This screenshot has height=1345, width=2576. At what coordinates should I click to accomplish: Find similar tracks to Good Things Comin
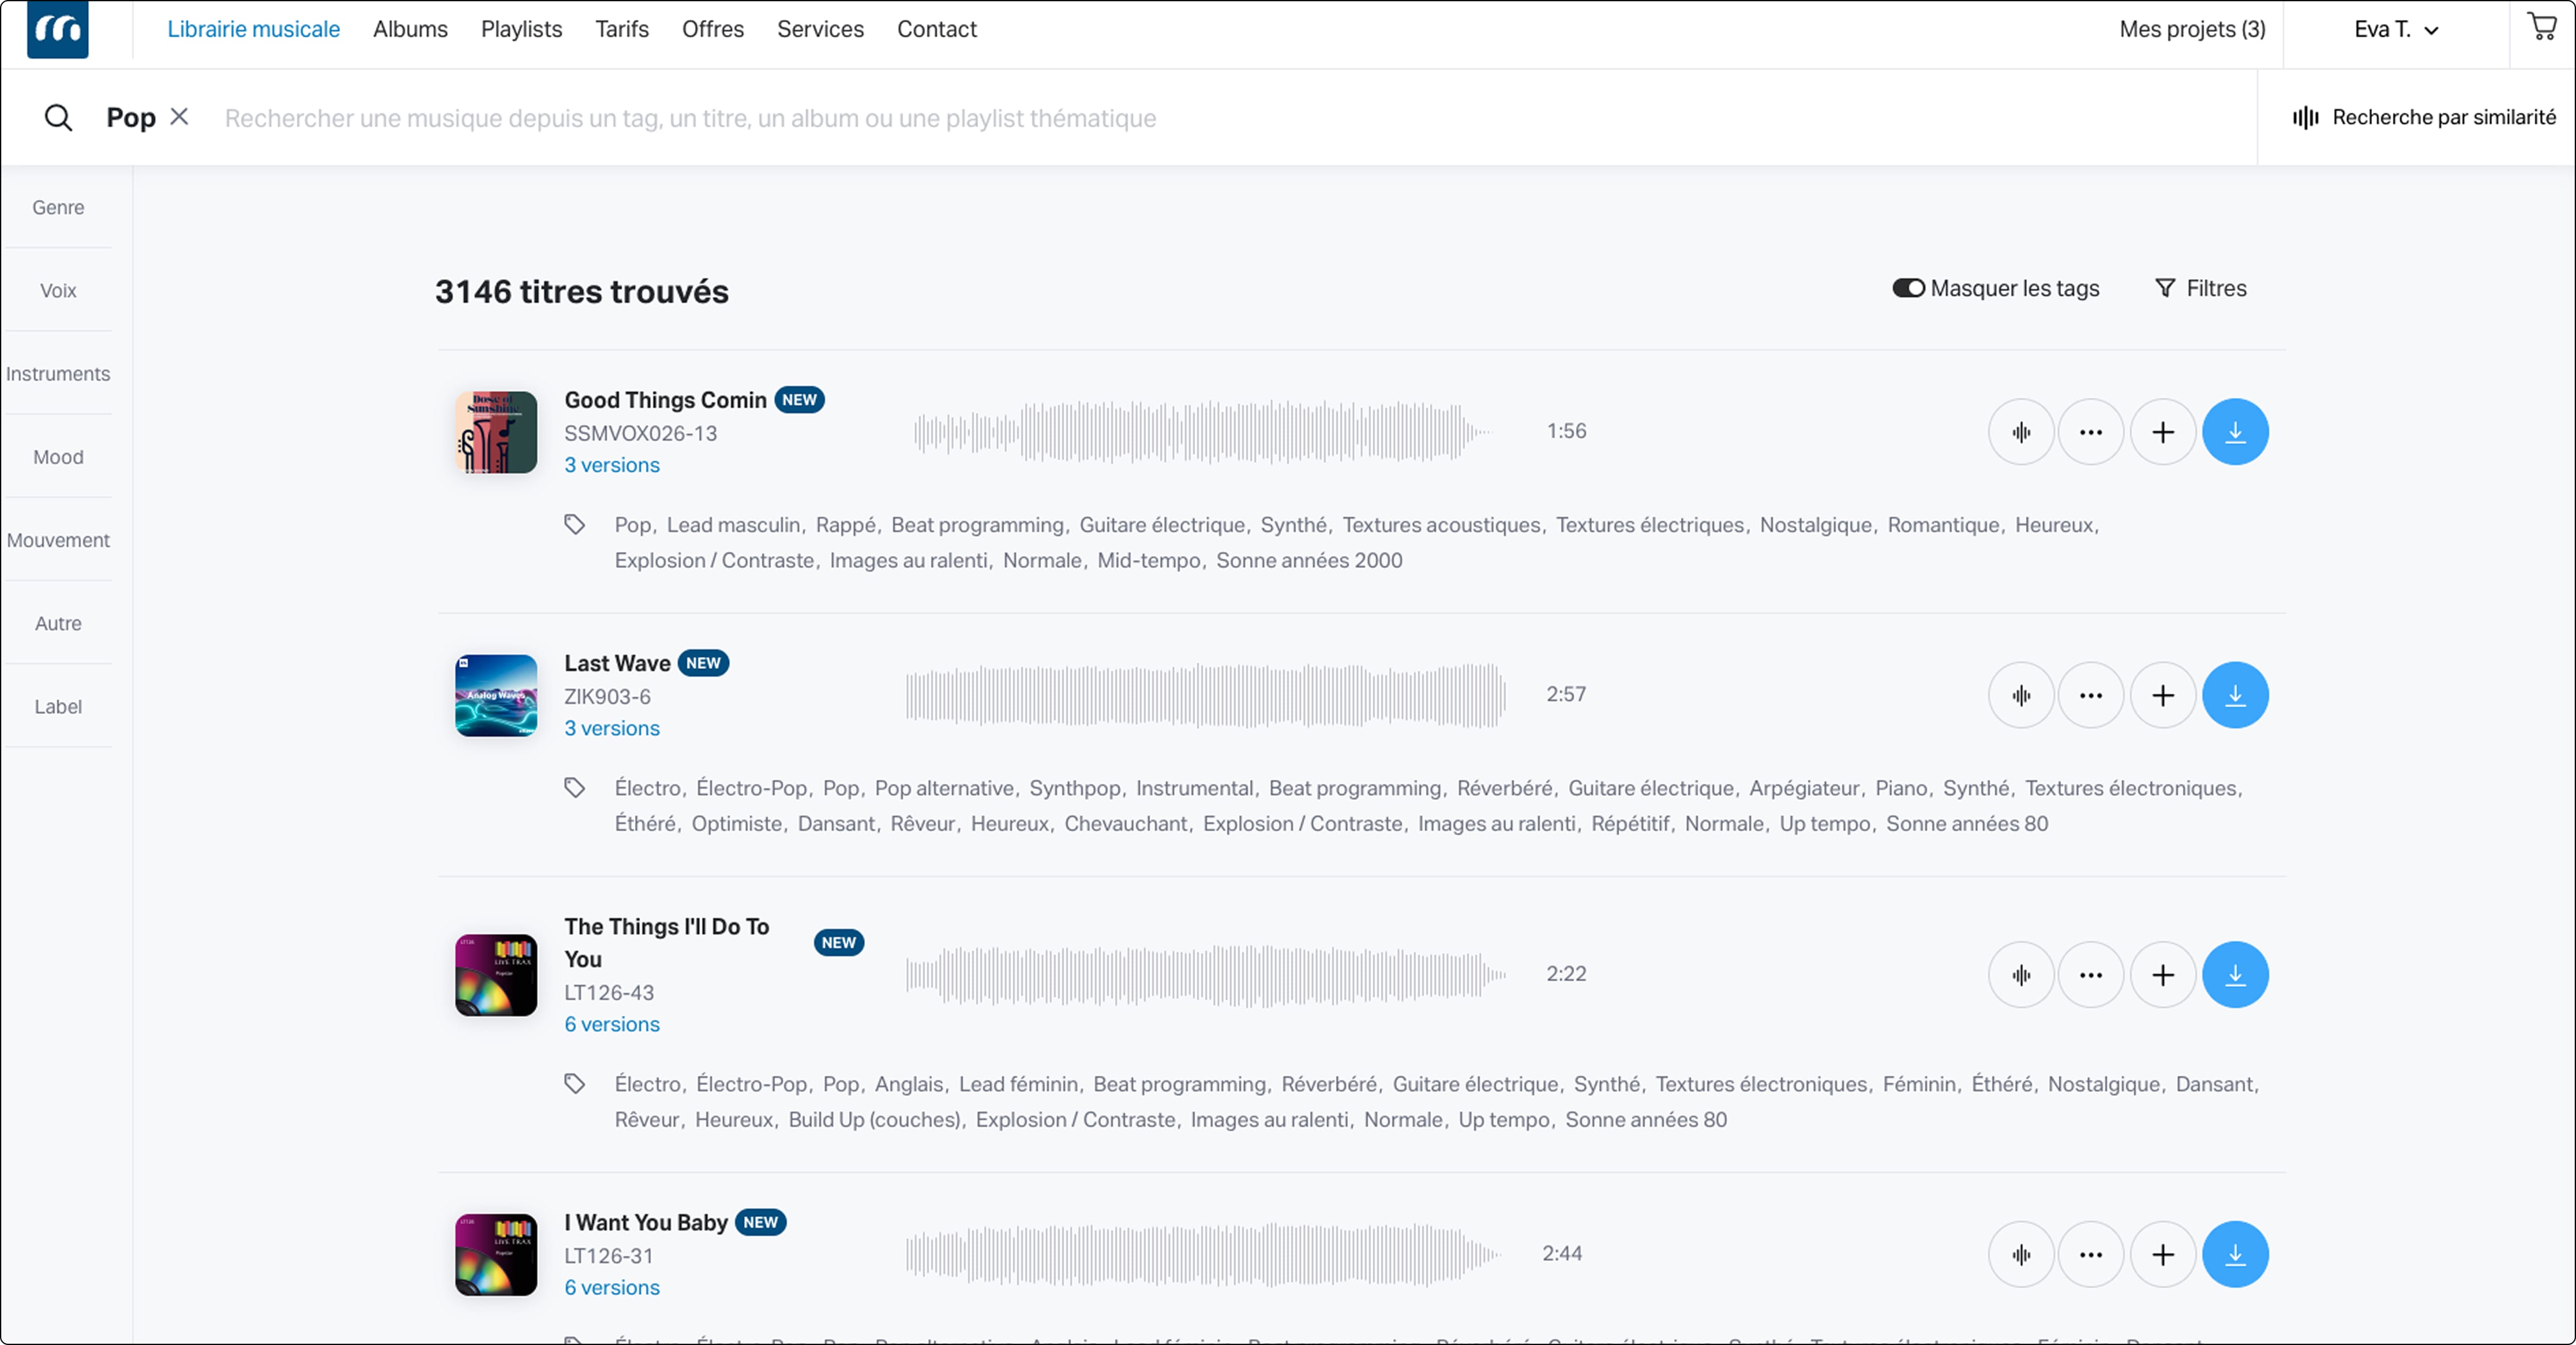point(2020,431)
